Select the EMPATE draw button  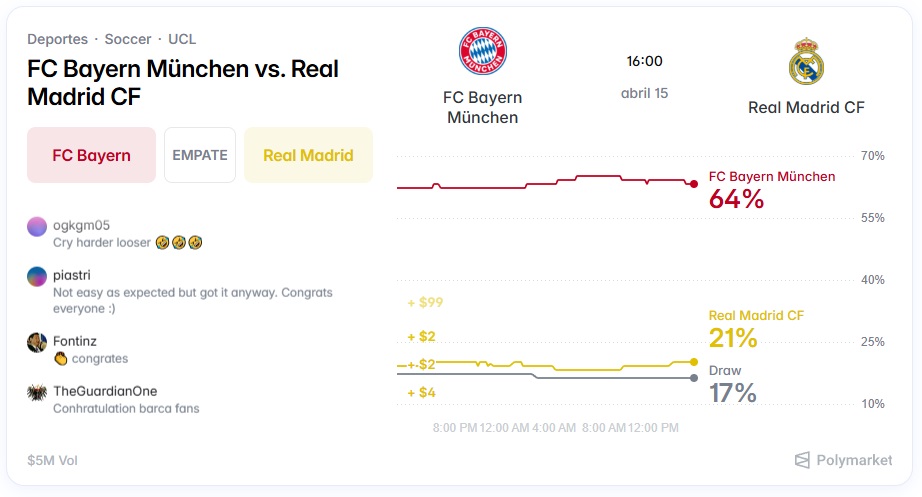point(200,155)
